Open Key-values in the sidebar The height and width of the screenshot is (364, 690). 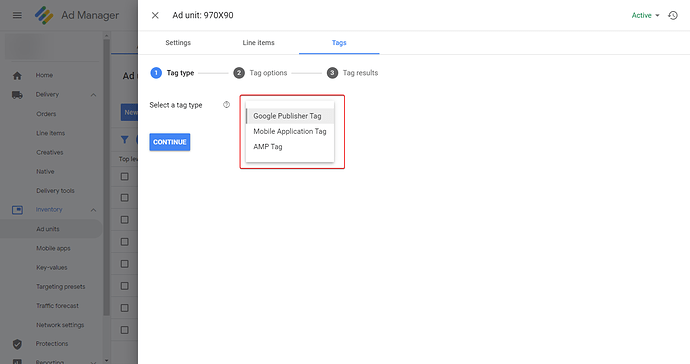point(51,268)
